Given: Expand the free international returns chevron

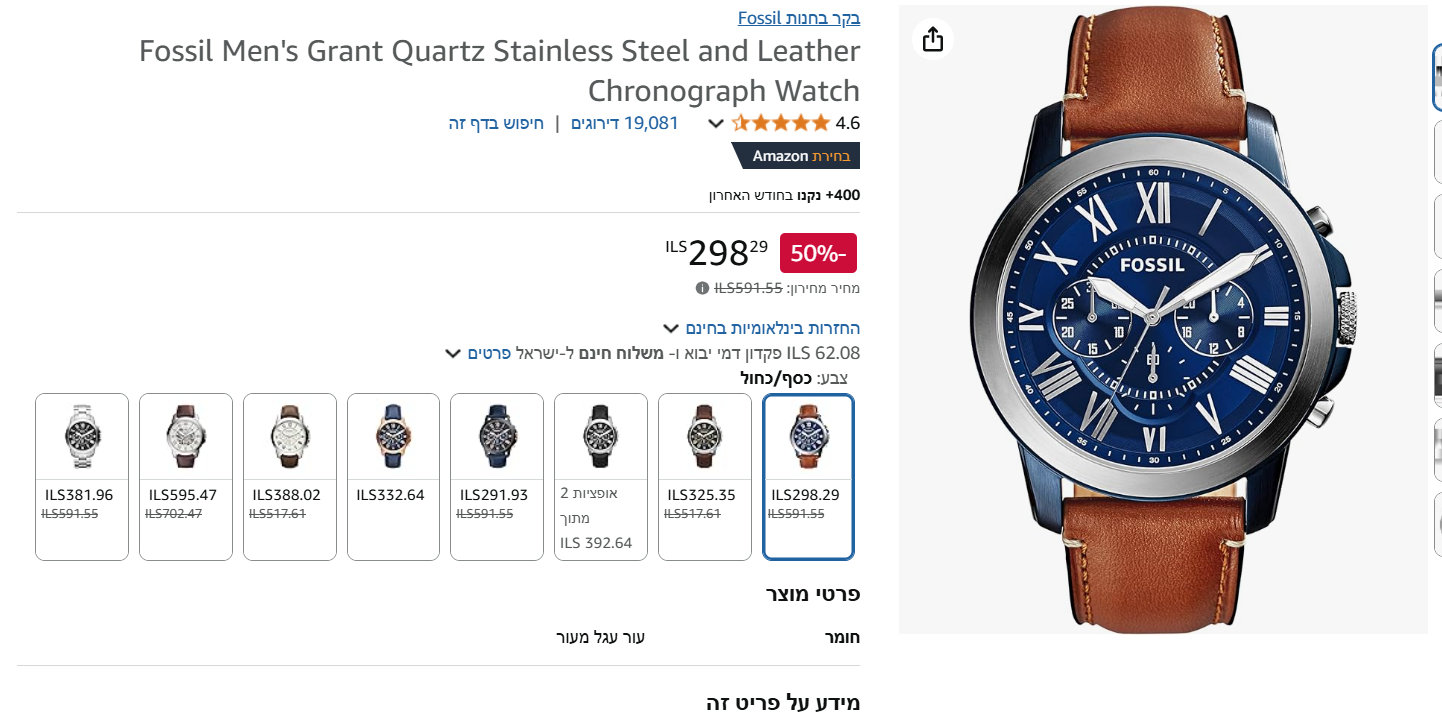Looking at the screenshot, I should tap(671, 328).
